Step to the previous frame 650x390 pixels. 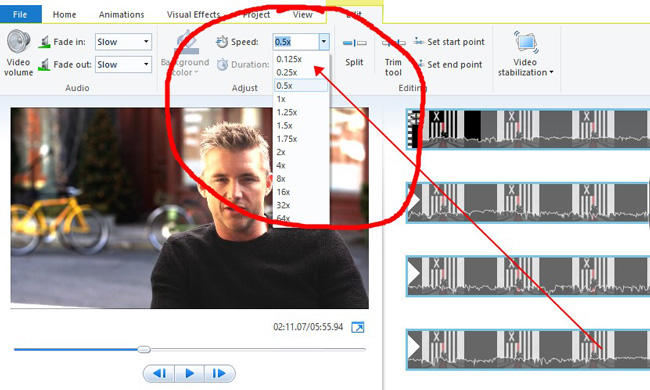[160, 373]
